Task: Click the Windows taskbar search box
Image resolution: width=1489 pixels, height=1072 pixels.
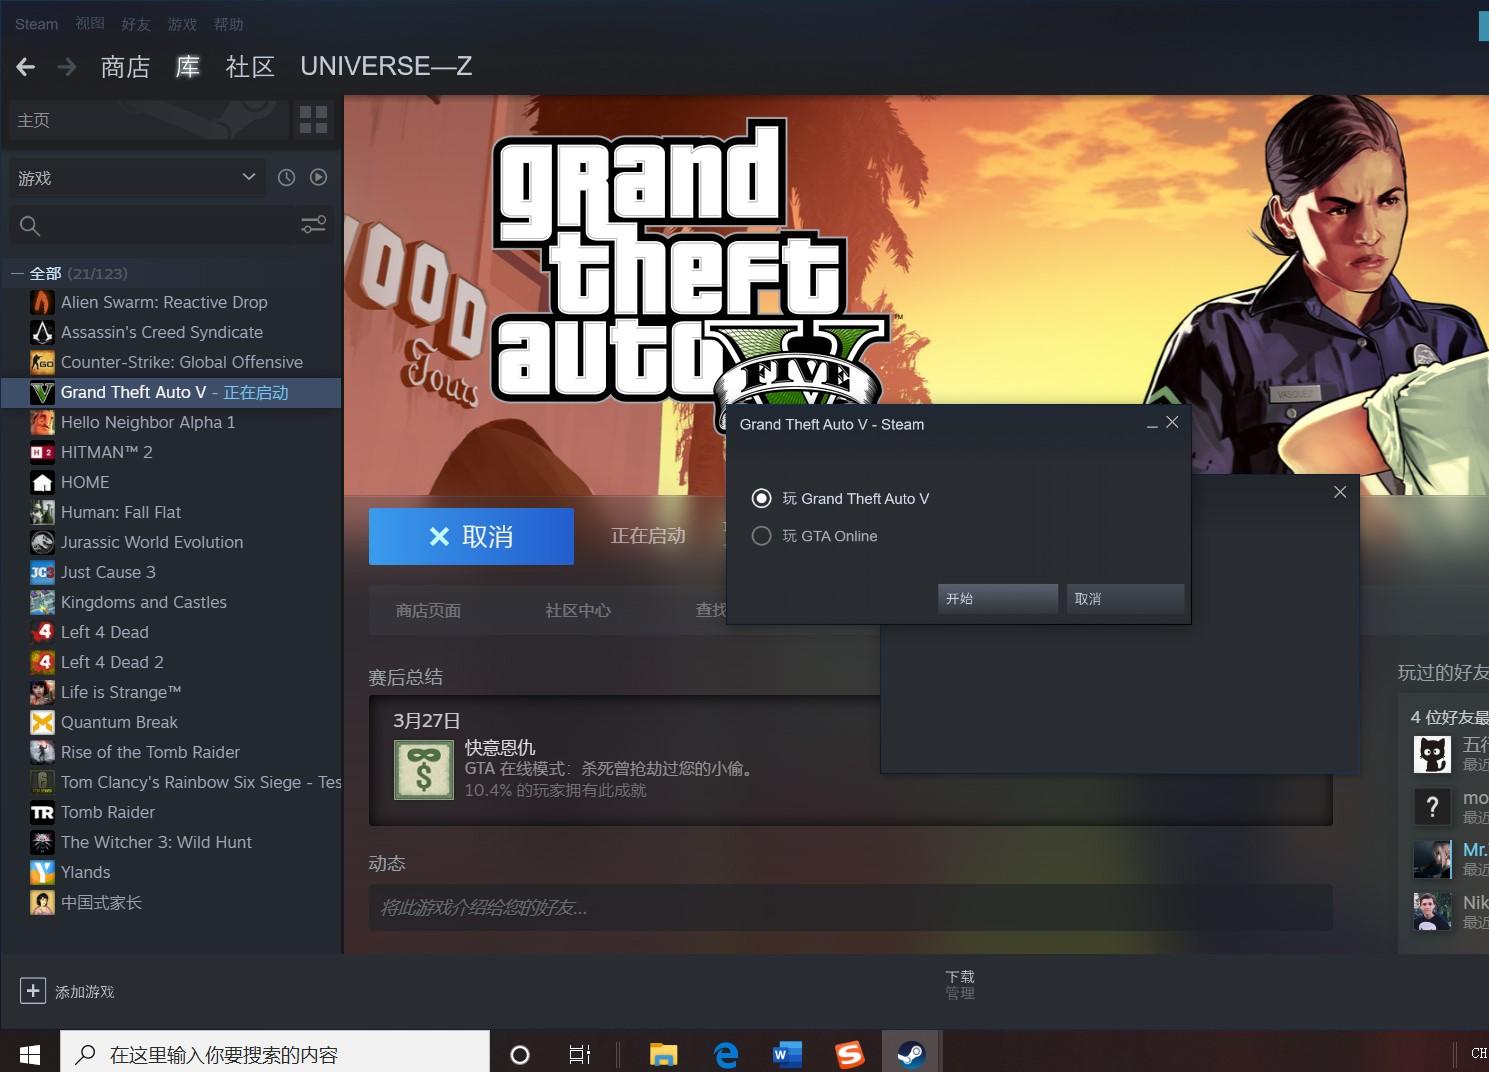Action: [x=275, y=1054]
